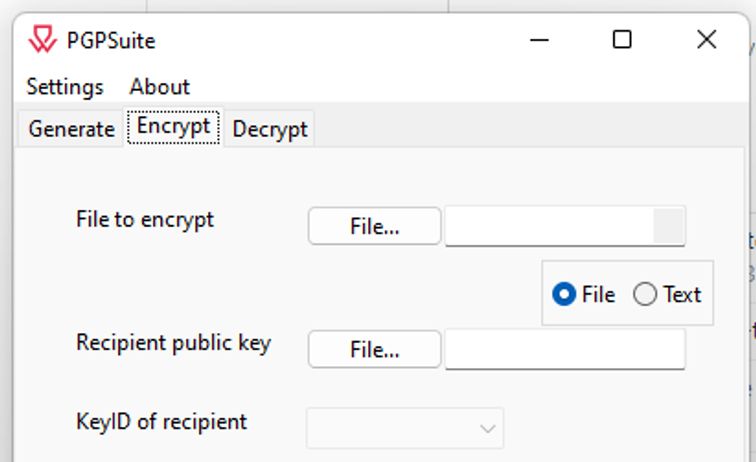This screenshot has width=756, height=462.
Task: Click the "File to encrypt" label
Action: click(x=145, y=220)
